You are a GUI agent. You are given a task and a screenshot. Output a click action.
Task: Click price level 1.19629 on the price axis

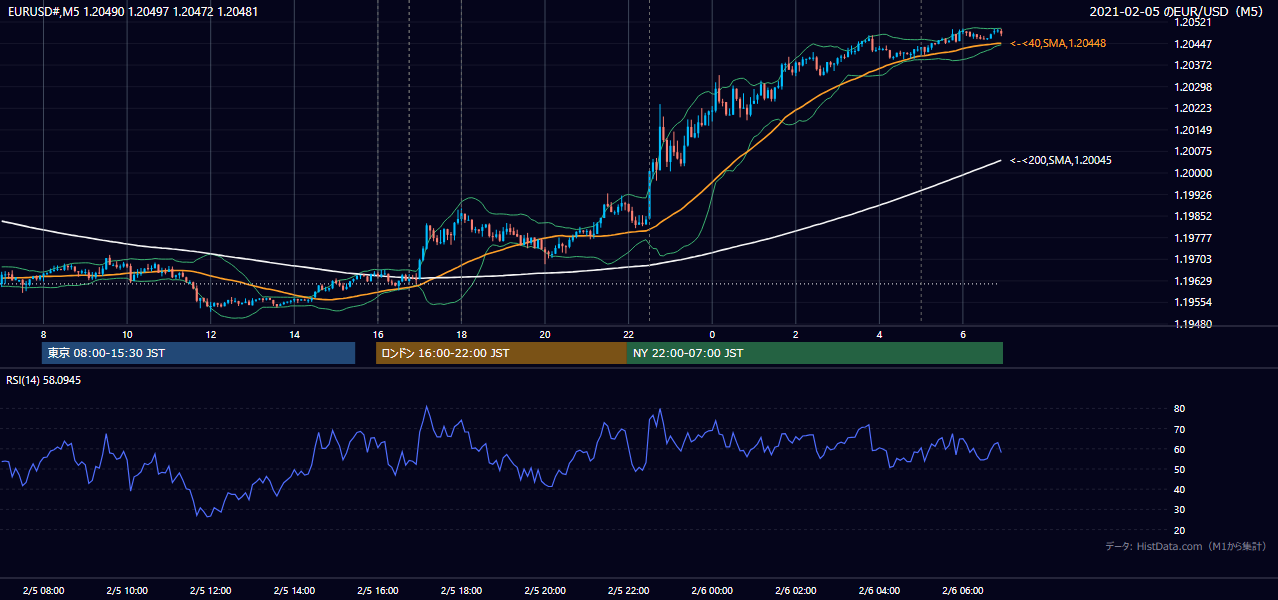coord(1193,281)
